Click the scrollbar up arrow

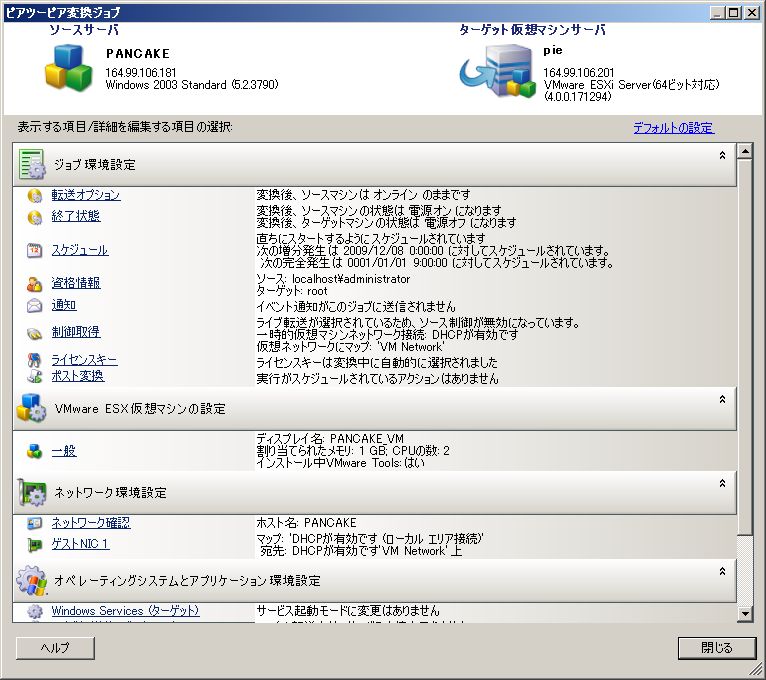tap(745, 151)
